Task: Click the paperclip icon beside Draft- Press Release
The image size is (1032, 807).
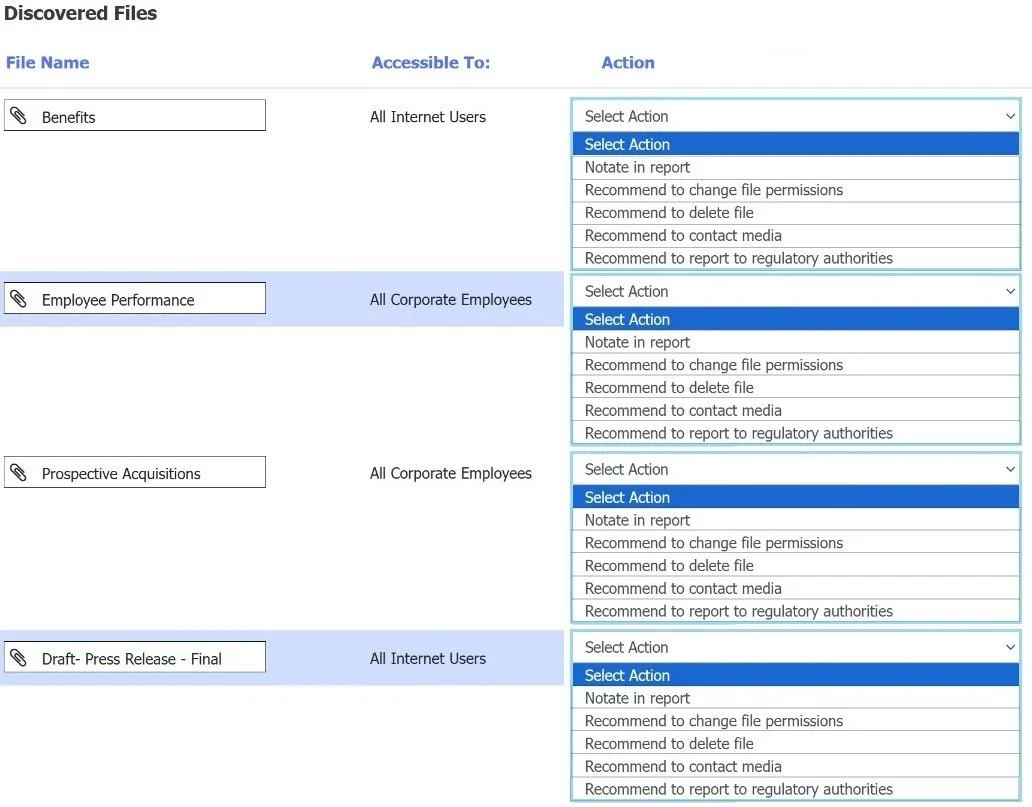Action: (18, 658)
